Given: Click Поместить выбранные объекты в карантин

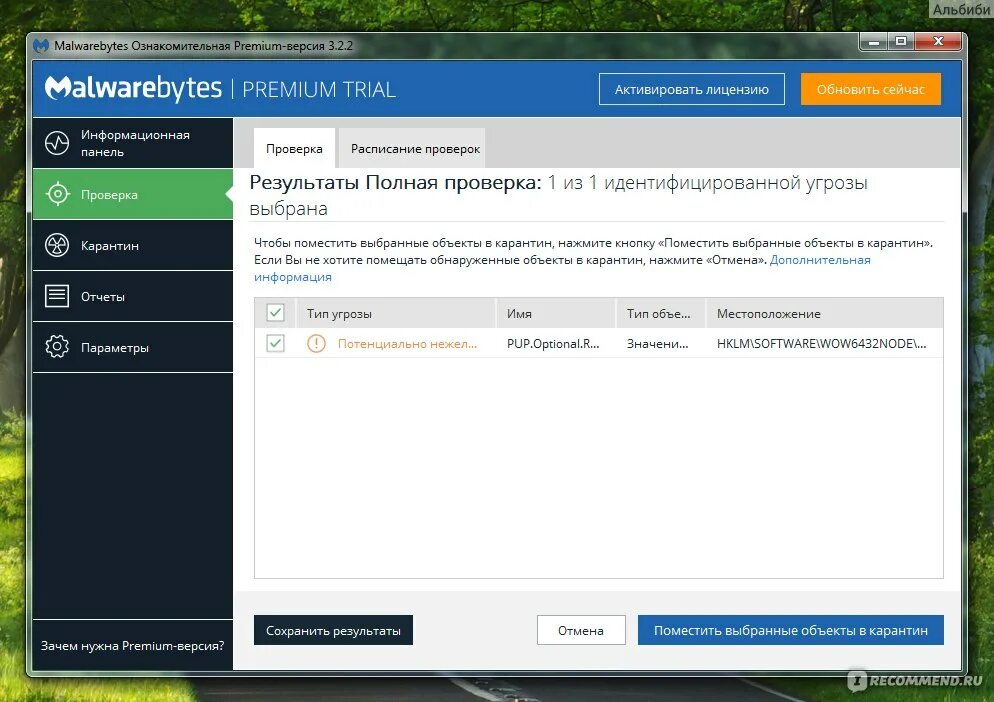Looking at the screenshot, I should [x=791, y=630].
